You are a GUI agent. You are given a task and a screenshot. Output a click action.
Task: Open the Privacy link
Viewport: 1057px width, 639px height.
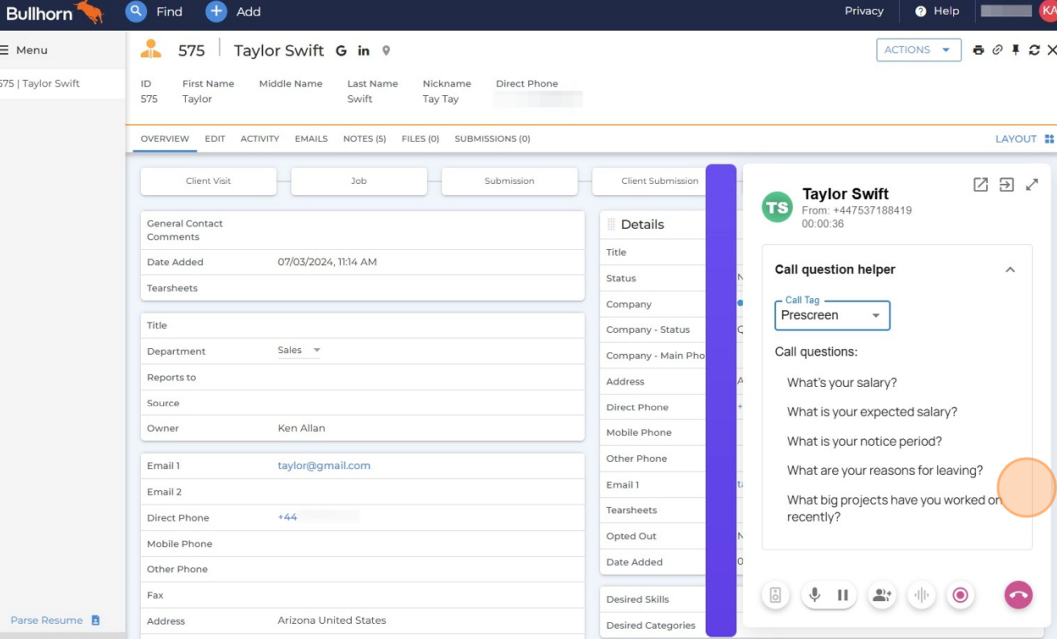[x=864, y=11]
